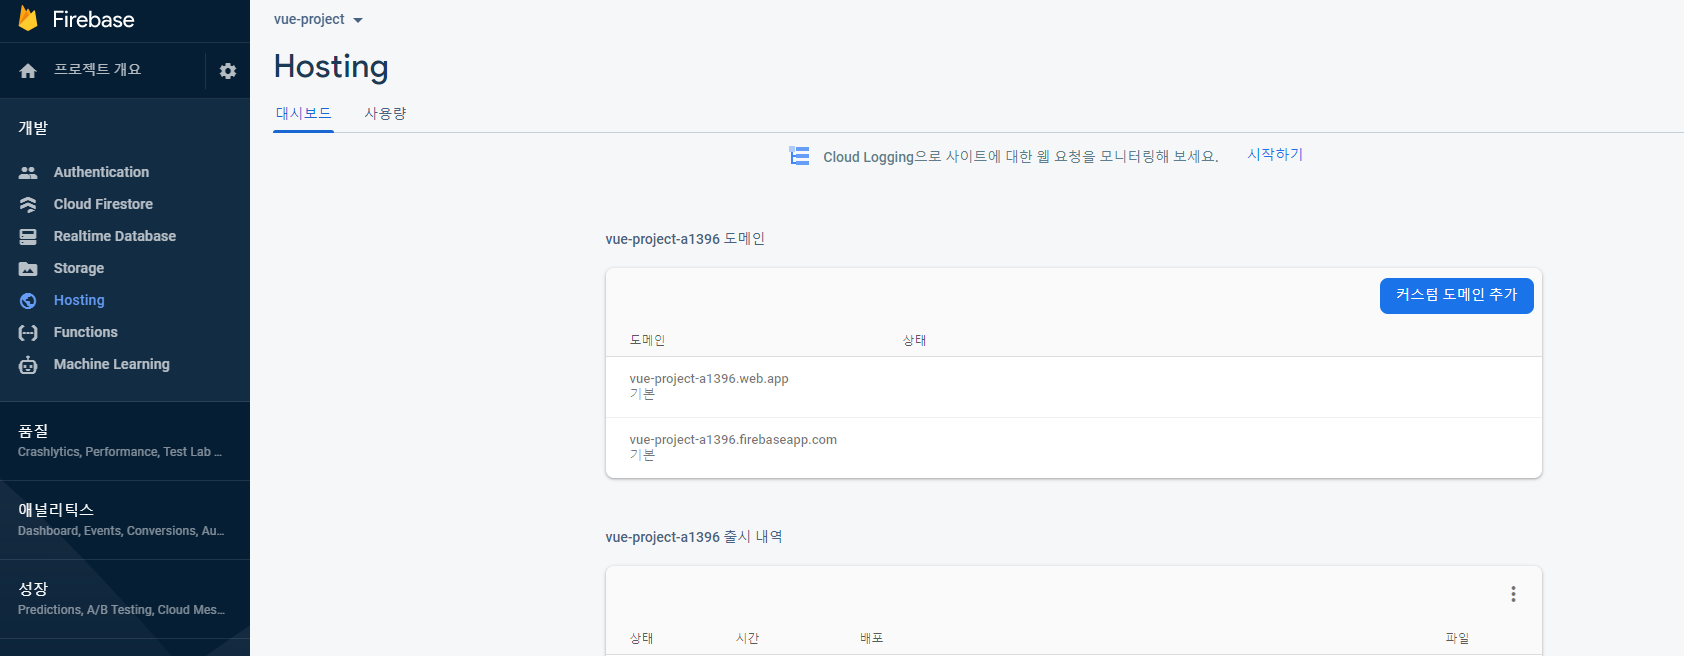Click 기본 label under web.app domain
This screenshot has width=1684, height=656.
(x=642, y=395)
